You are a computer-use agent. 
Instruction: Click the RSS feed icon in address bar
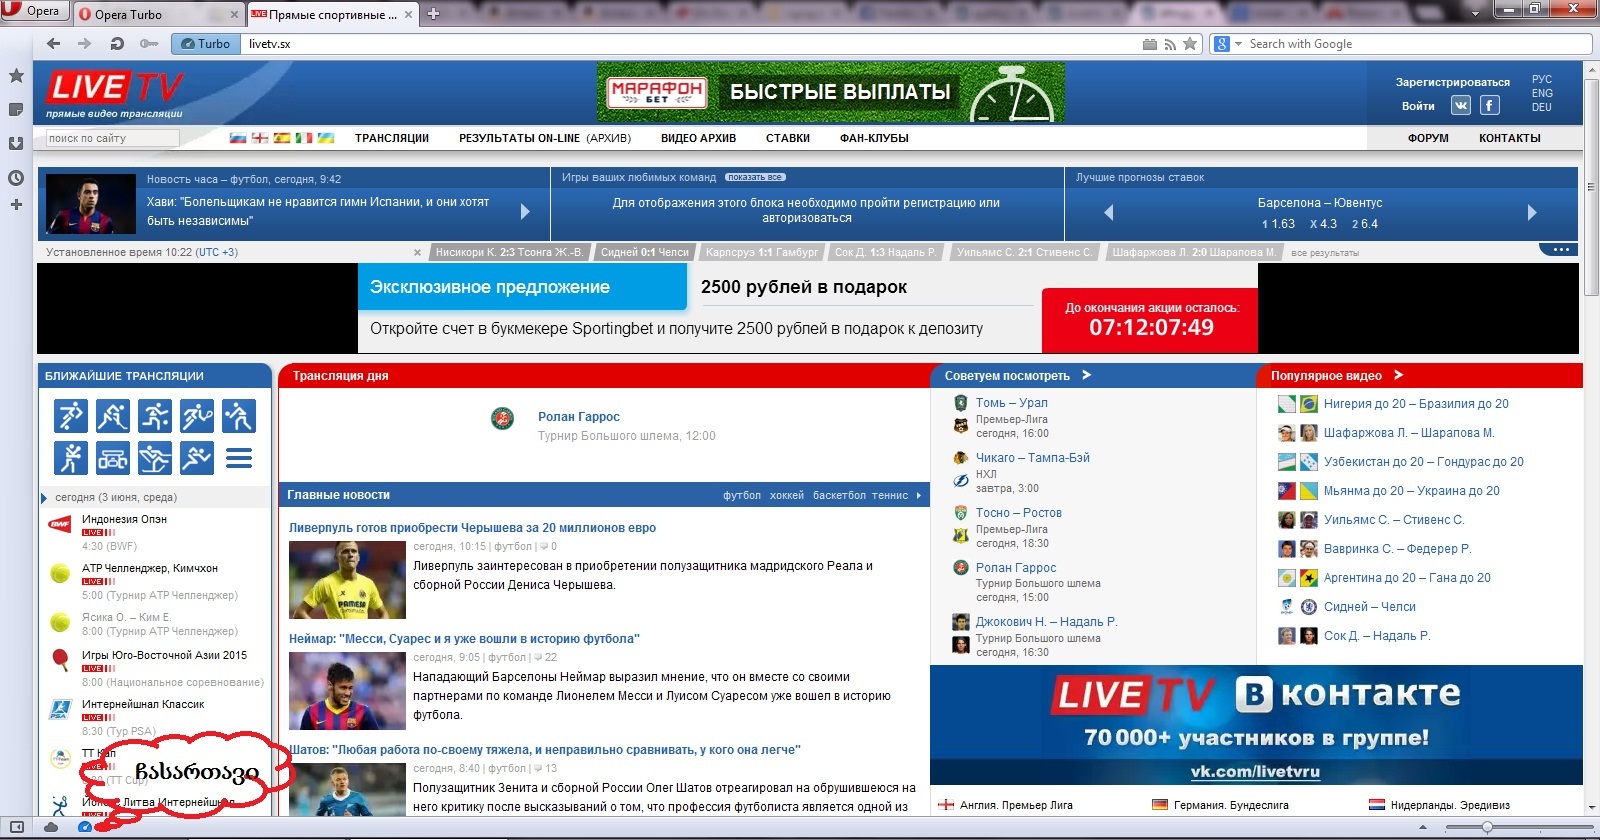click(1170, 44)
